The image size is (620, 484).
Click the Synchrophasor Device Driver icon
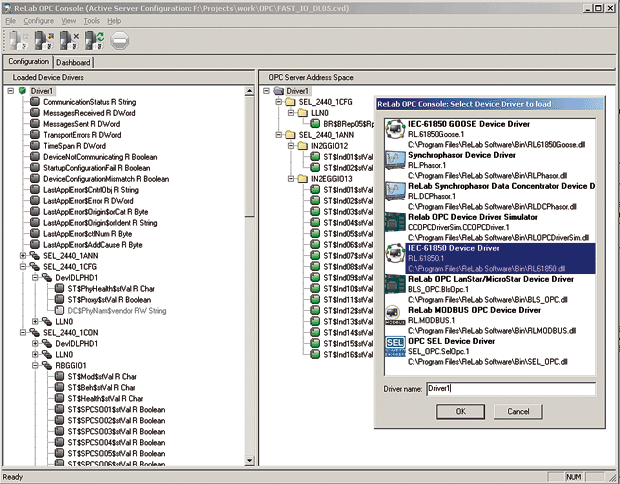[x=395, y=160]
